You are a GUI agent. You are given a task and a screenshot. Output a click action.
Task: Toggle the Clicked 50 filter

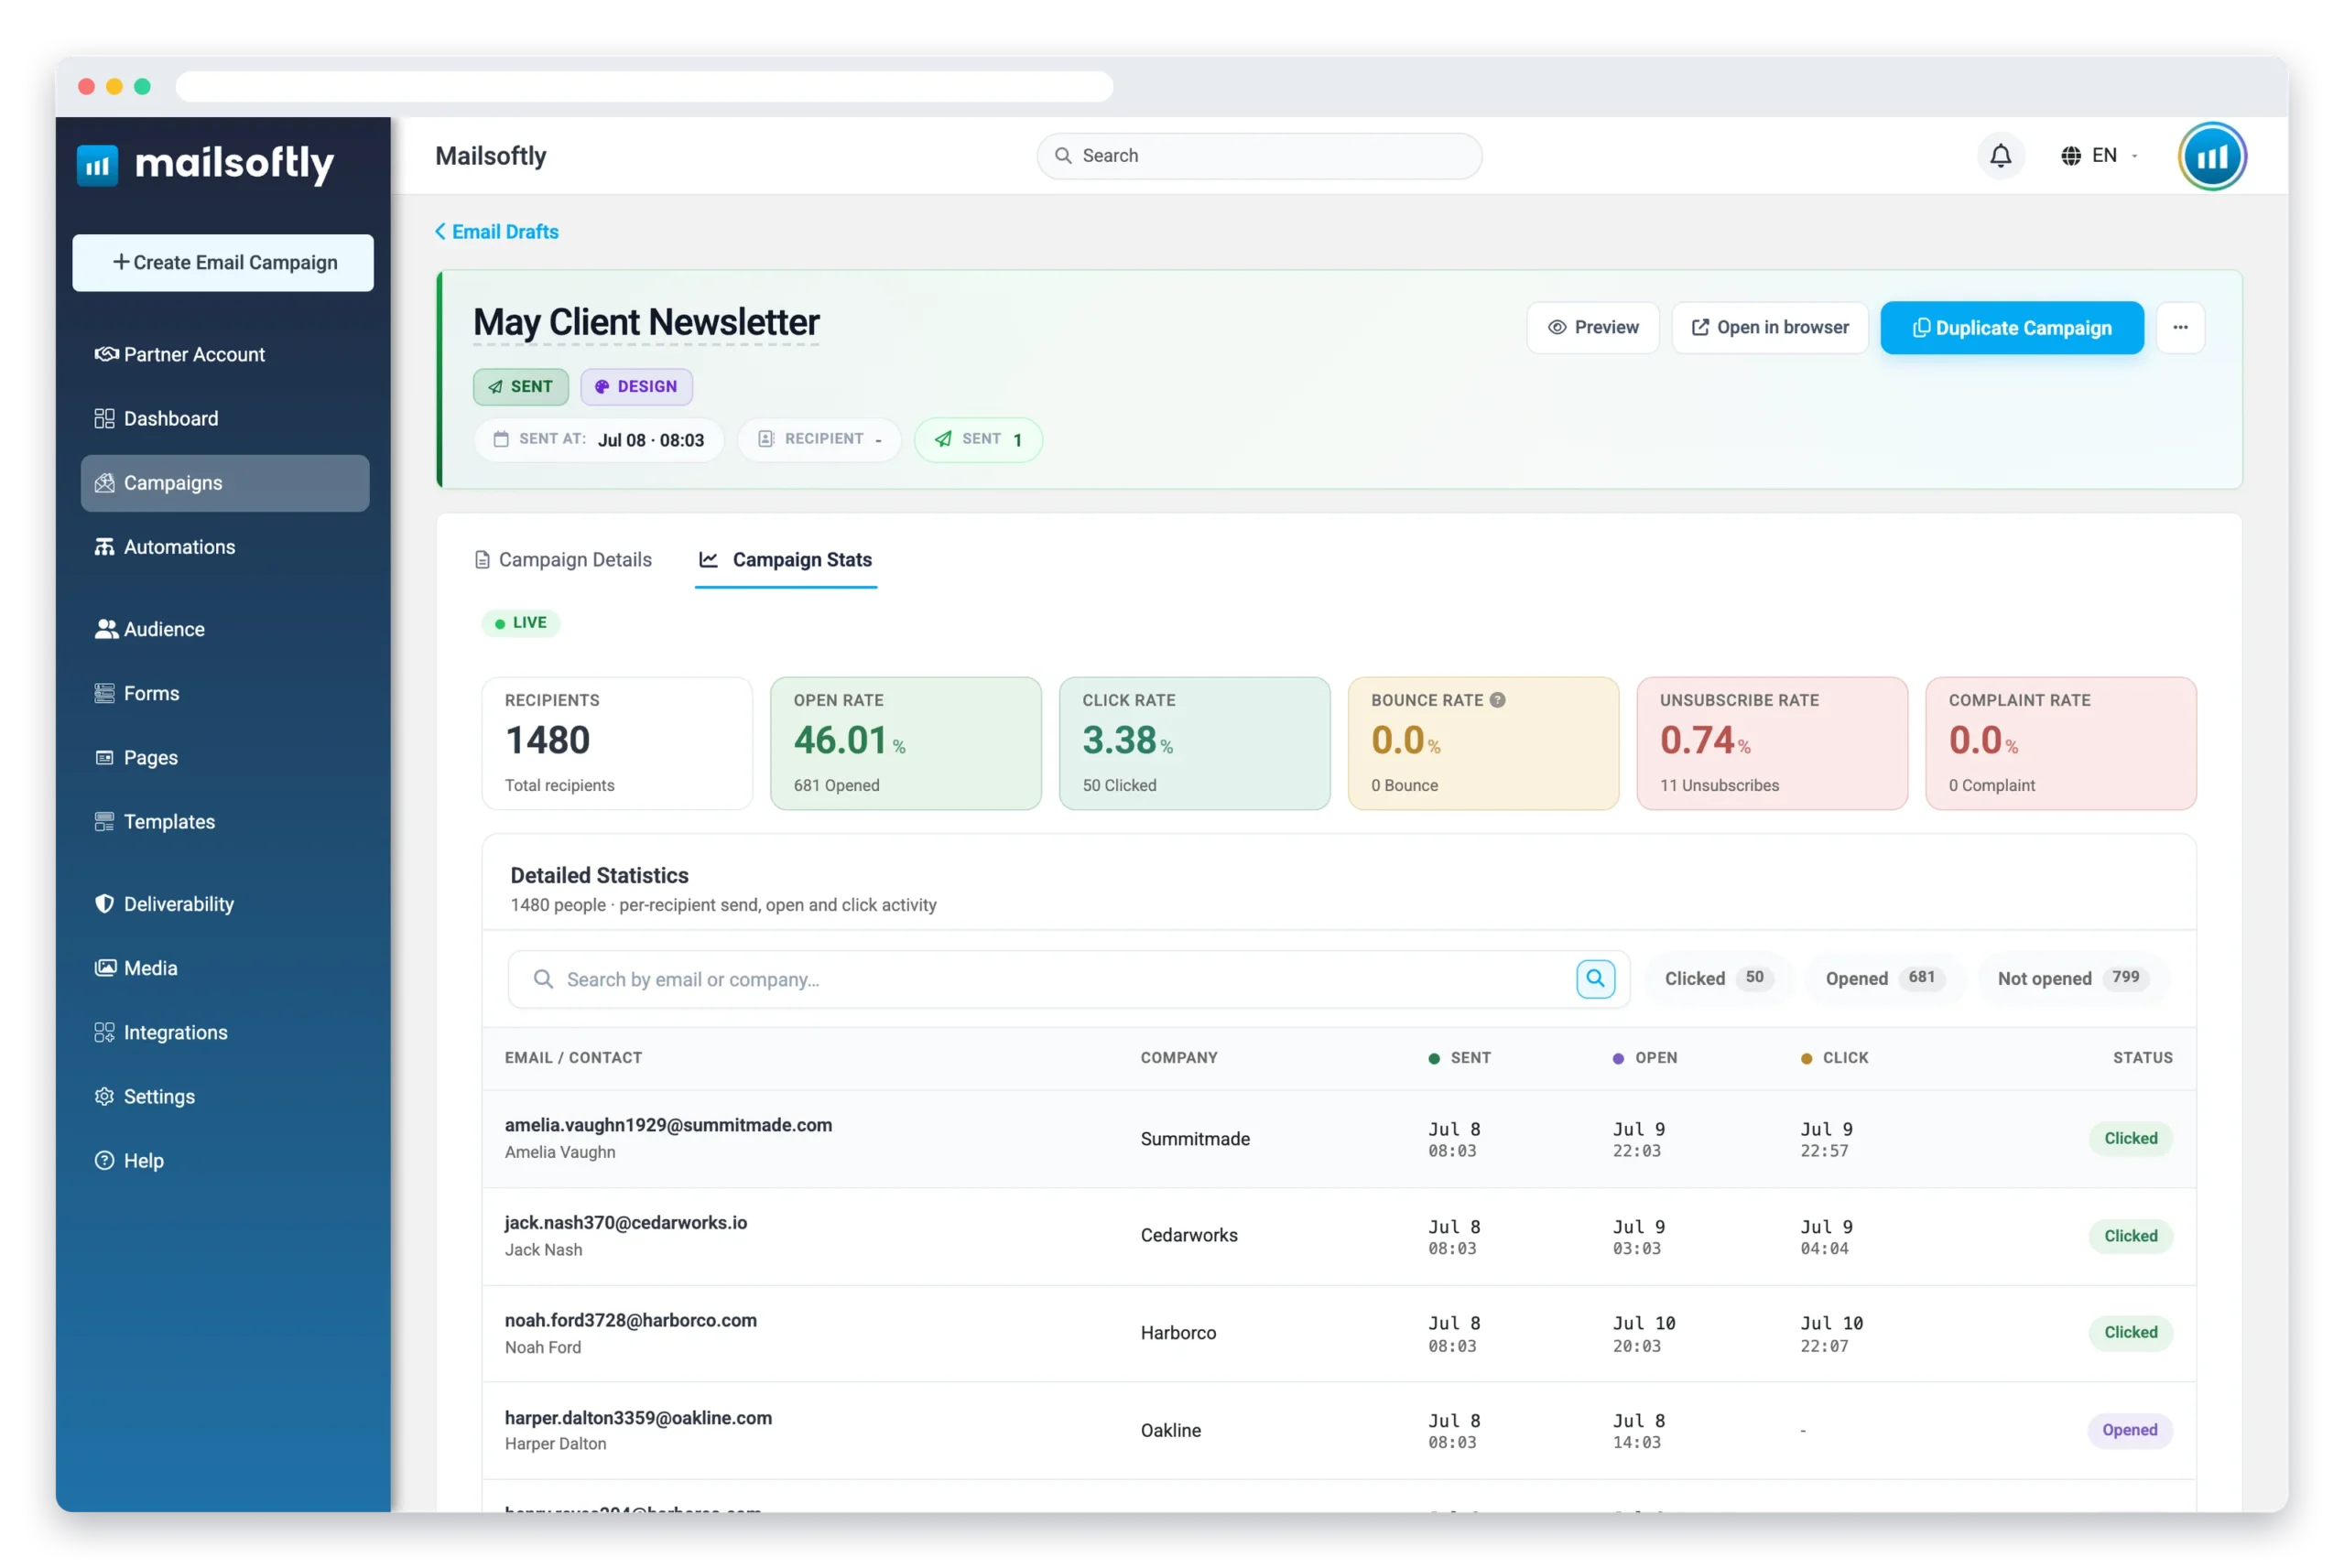pos(1718,978)
